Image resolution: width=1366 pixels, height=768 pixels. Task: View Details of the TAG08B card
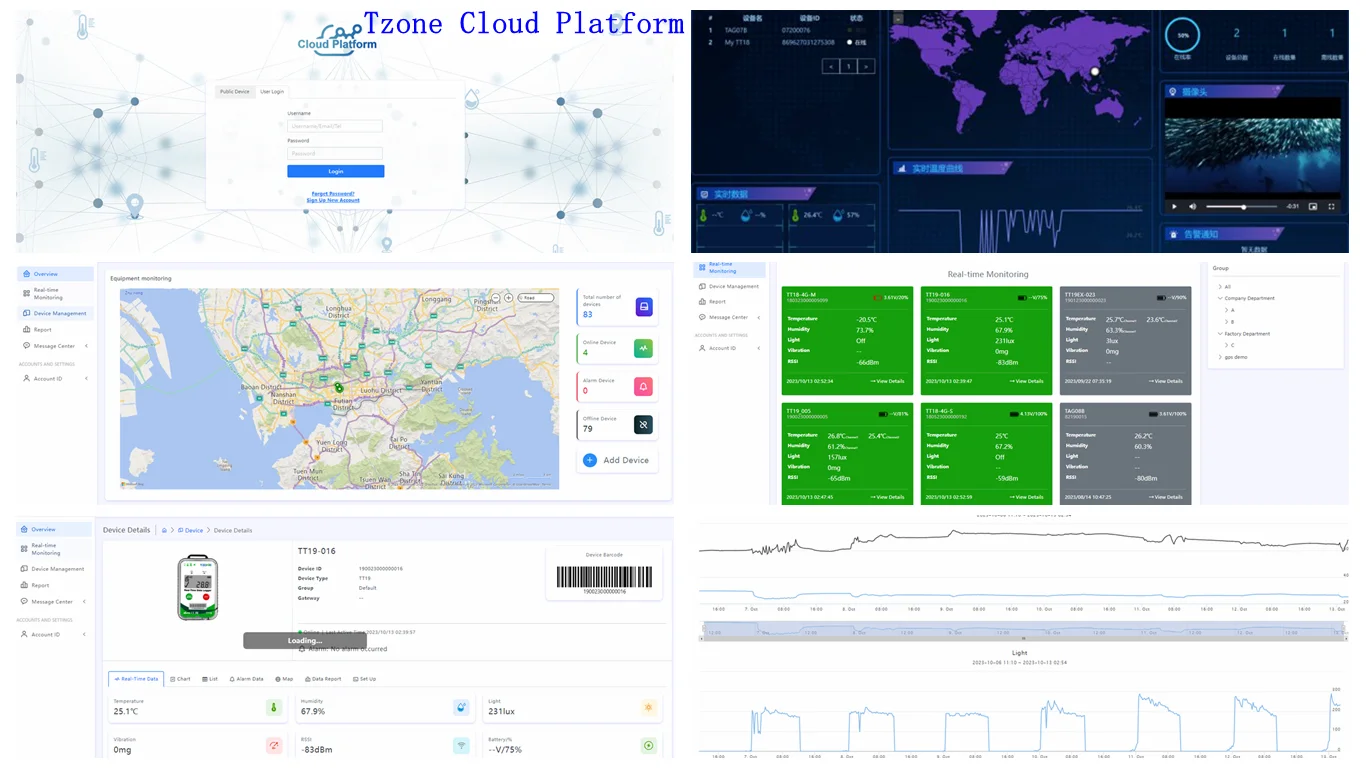[1165, 497]
